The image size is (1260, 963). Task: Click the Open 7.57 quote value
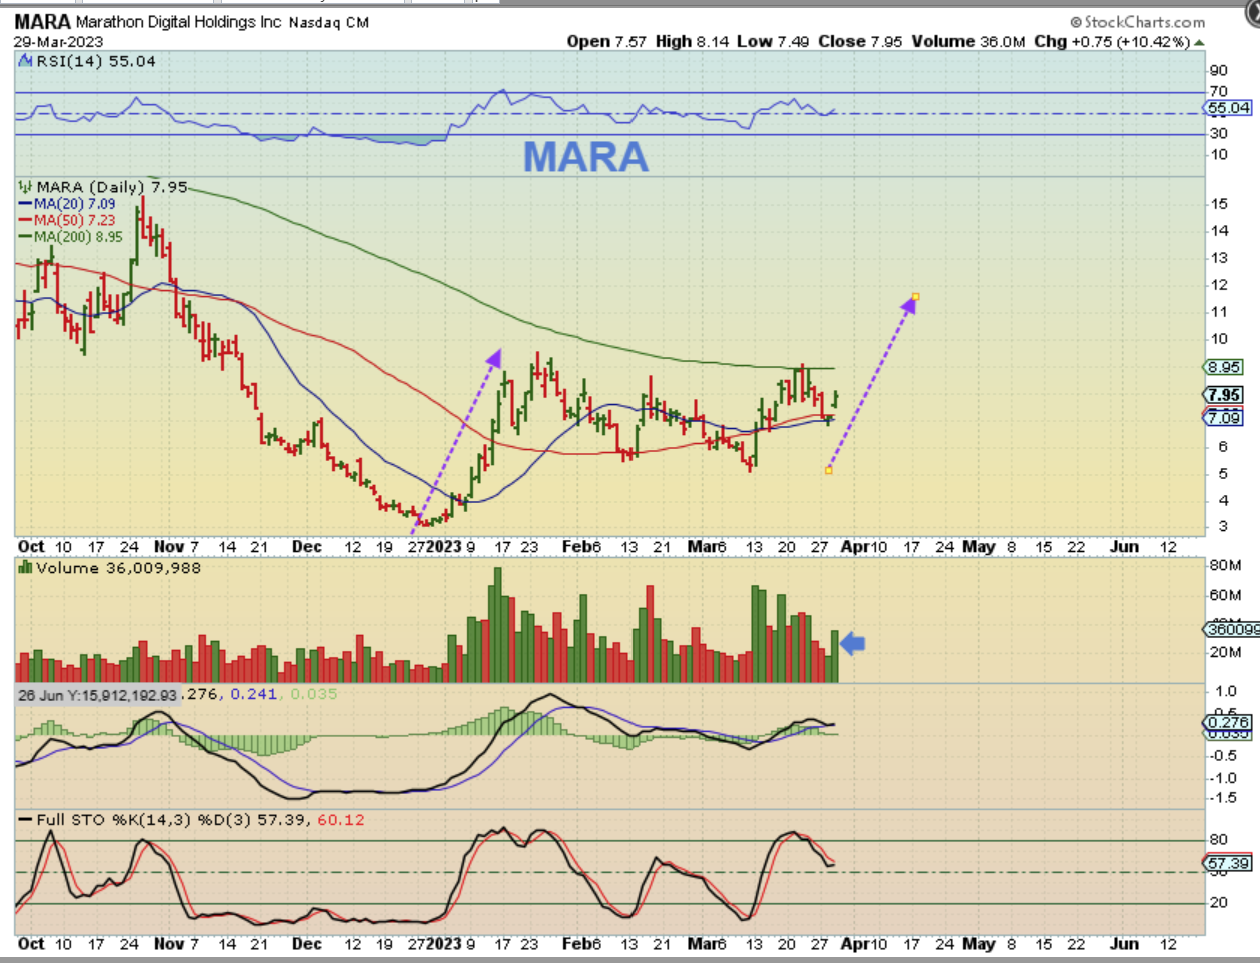pos(607,41)
